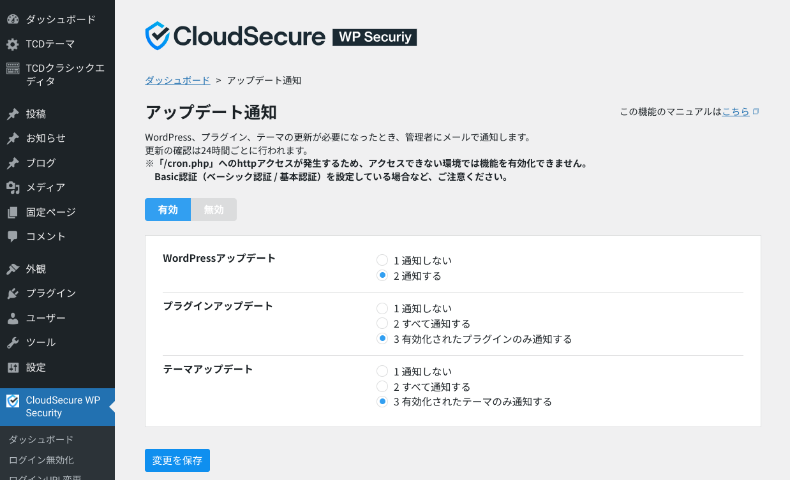Select 3 有効化されたプラグインのみ通知する
This screenshot has width=790, height=480.
[x=382, y=338]
